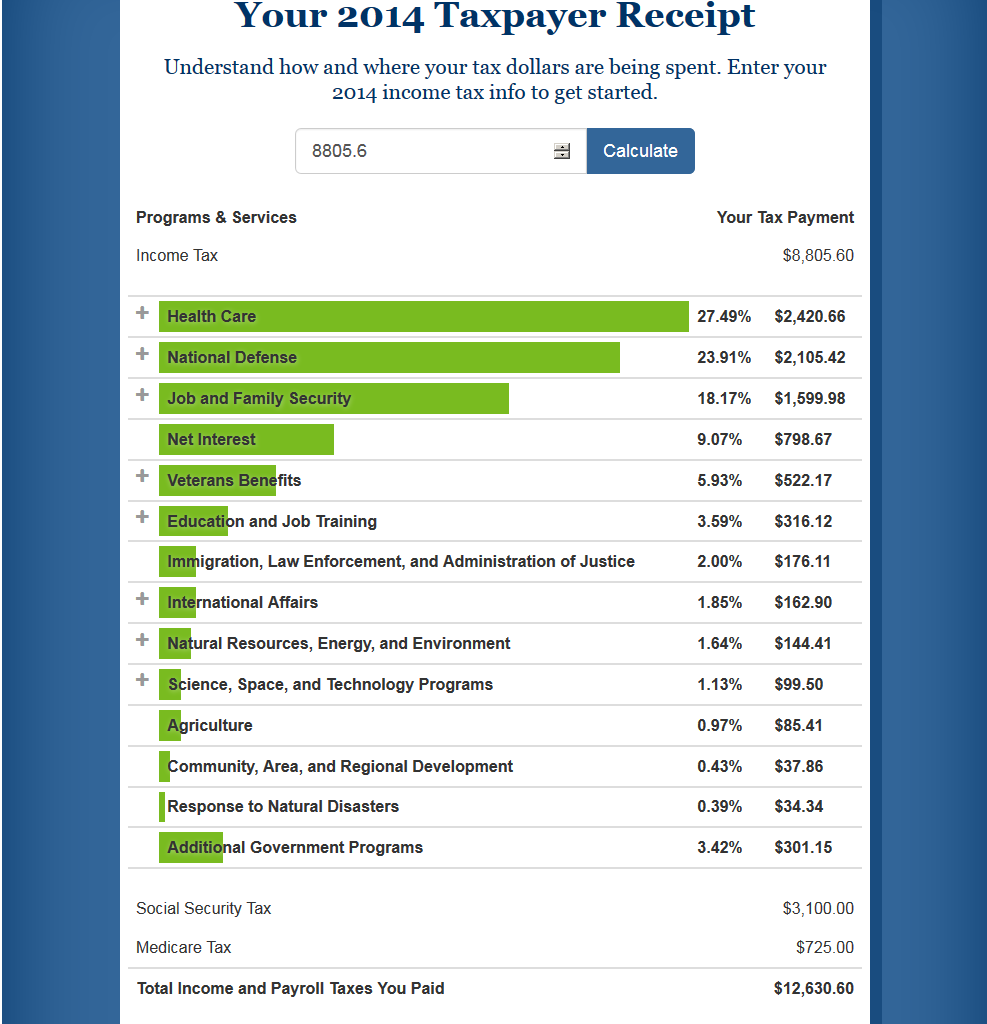The width and height of the screenshot is (987, 1024).
Task: Decrease tax amount with stepper down arrow
Action: tap(562, 156)
